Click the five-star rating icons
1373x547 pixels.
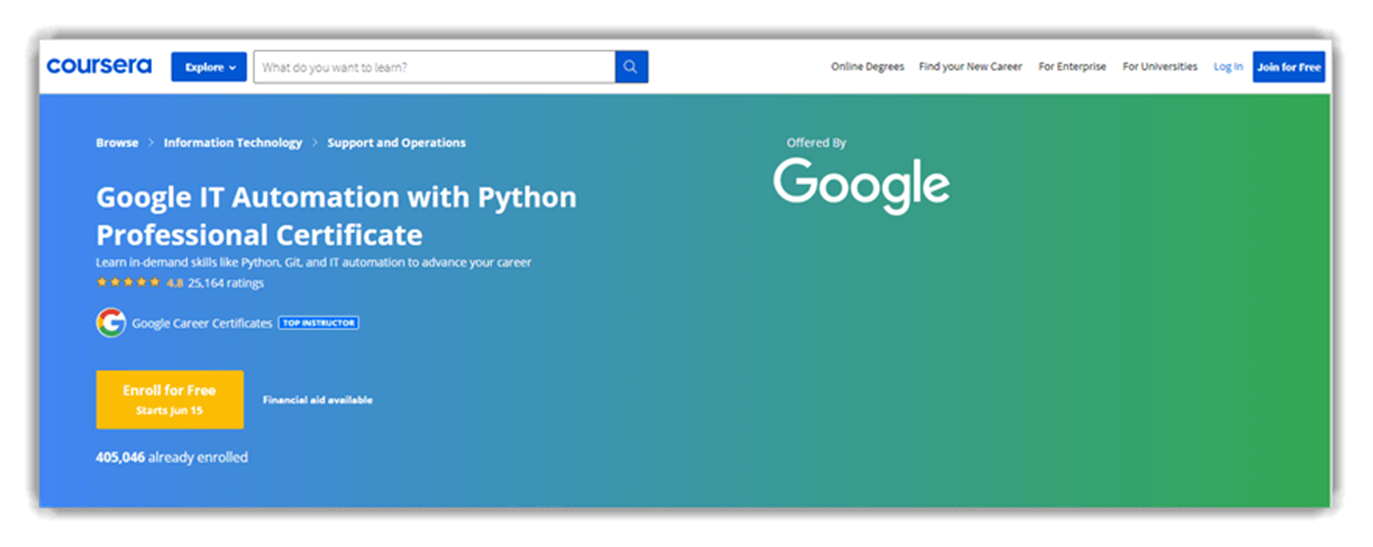pos(128,283)
